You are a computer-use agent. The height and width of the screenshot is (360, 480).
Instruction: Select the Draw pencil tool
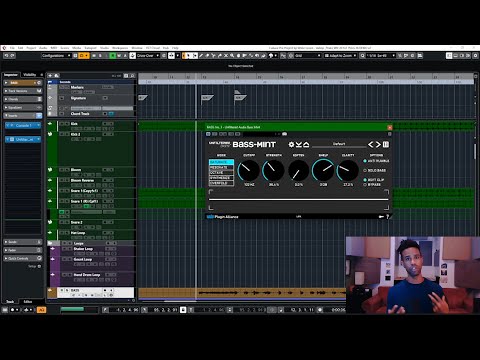[x=201, y=56]
